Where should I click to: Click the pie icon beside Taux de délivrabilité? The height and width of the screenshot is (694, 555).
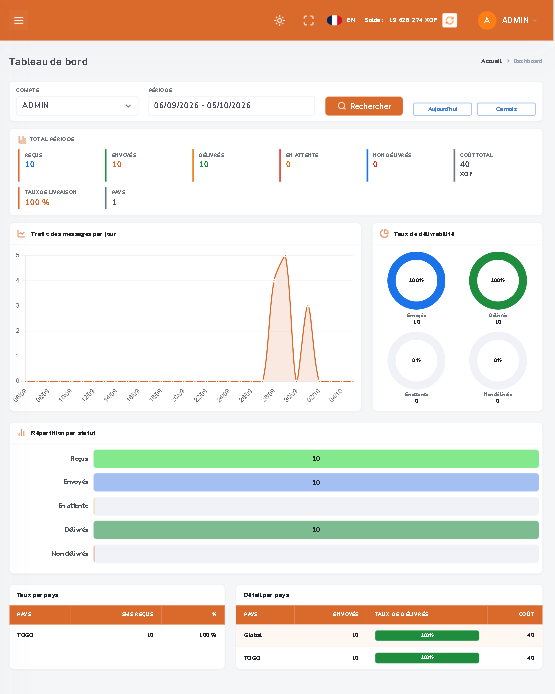click(384, 233)
